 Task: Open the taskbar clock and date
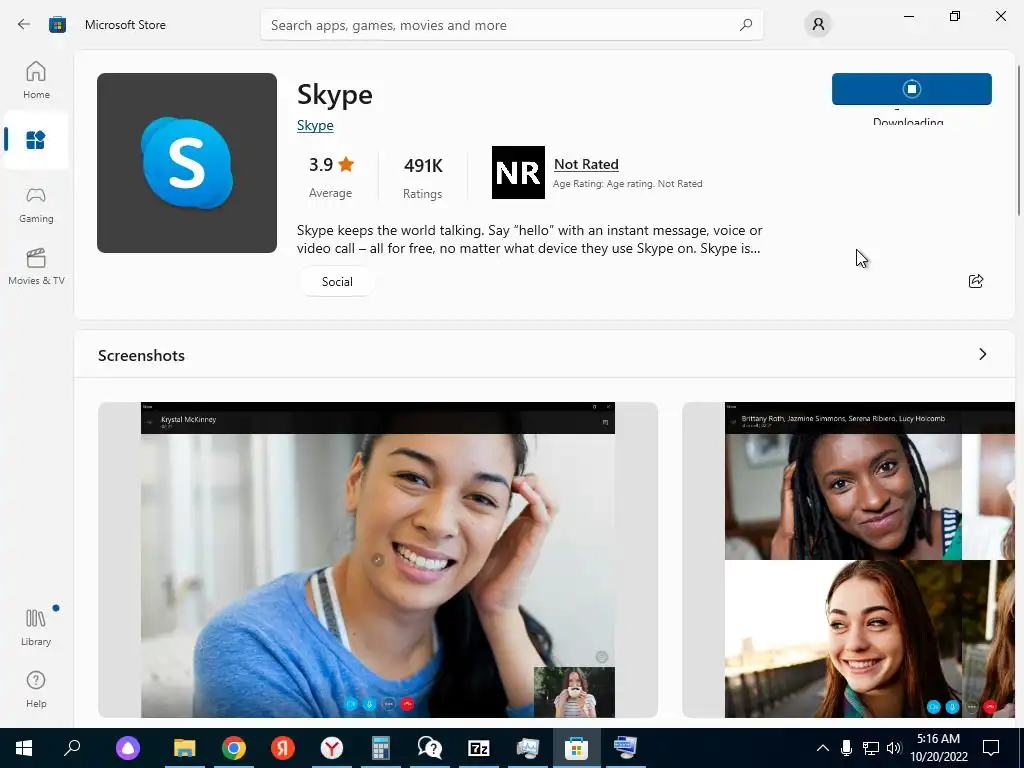coord(938,748)
